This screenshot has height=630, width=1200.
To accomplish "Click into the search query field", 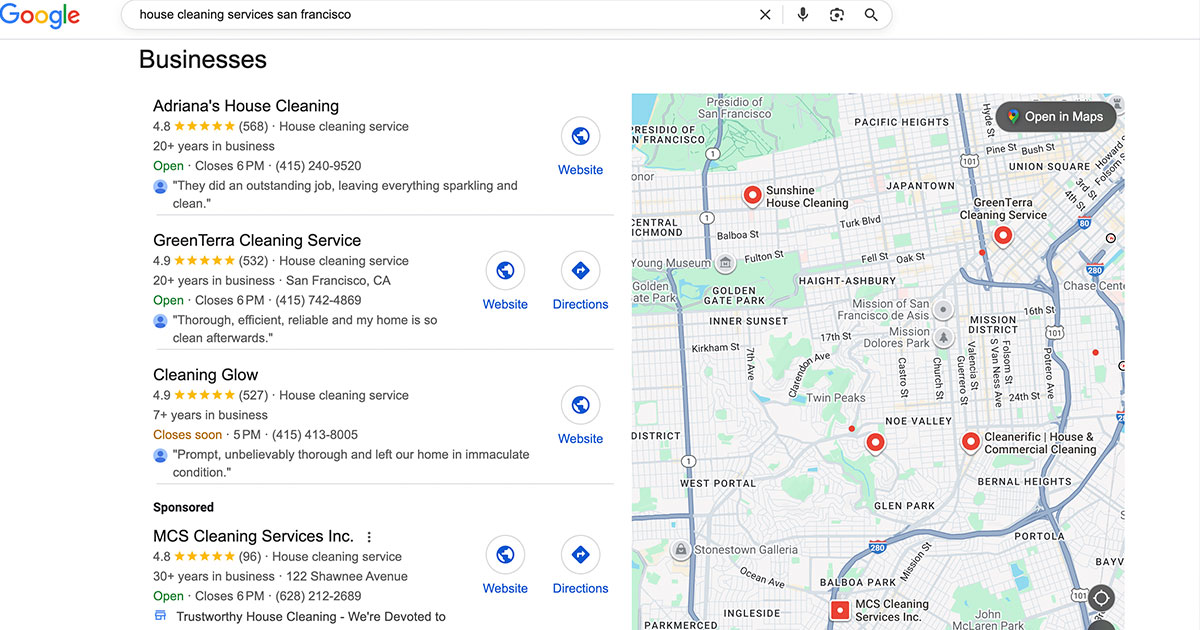I will [440, 15].
